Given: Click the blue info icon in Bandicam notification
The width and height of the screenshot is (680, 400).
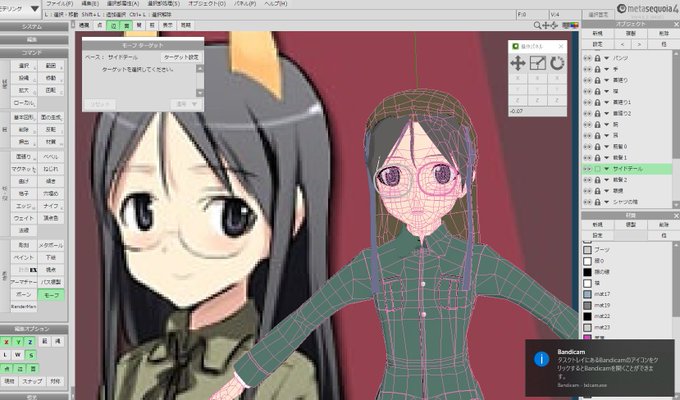Looking at the screenshot, I should pyautogui.click(x=541, y=359).
